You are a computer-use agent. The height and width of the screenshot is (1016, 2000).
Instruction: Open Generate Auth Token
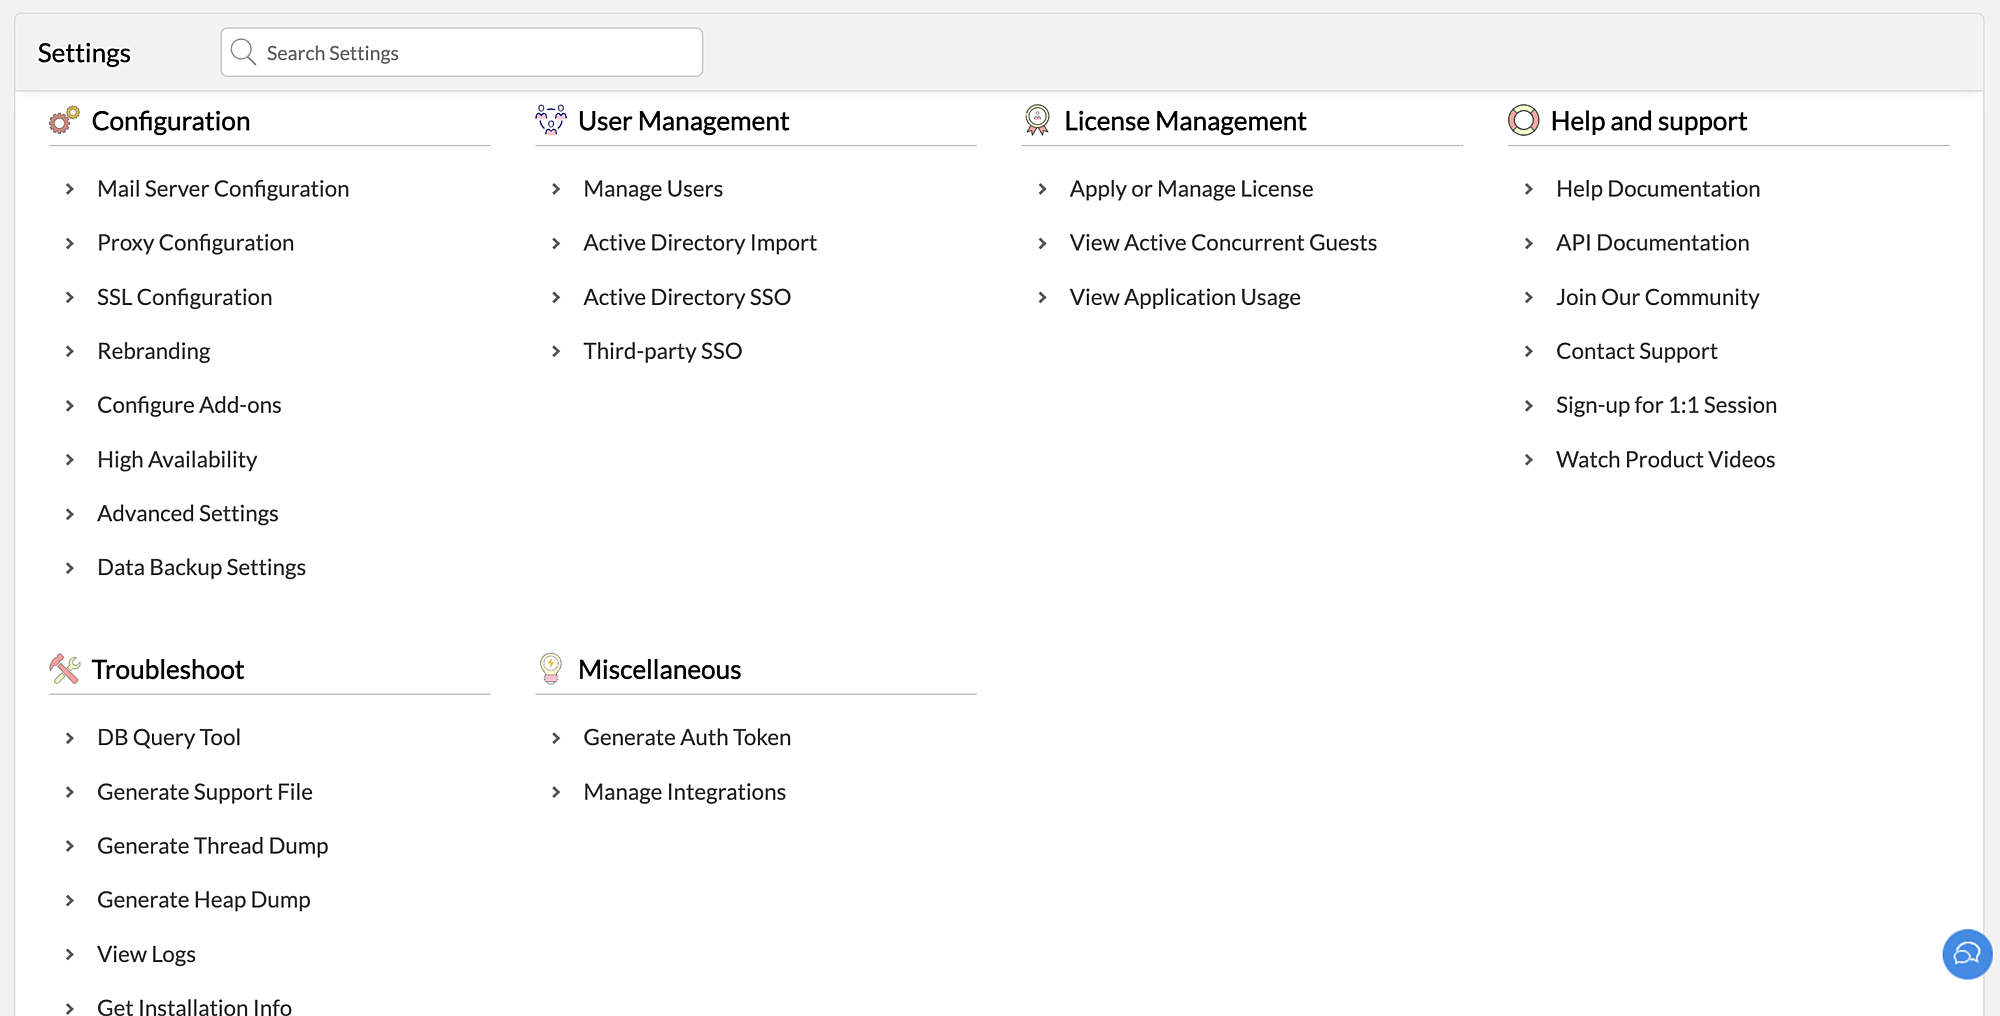[686, 738]
